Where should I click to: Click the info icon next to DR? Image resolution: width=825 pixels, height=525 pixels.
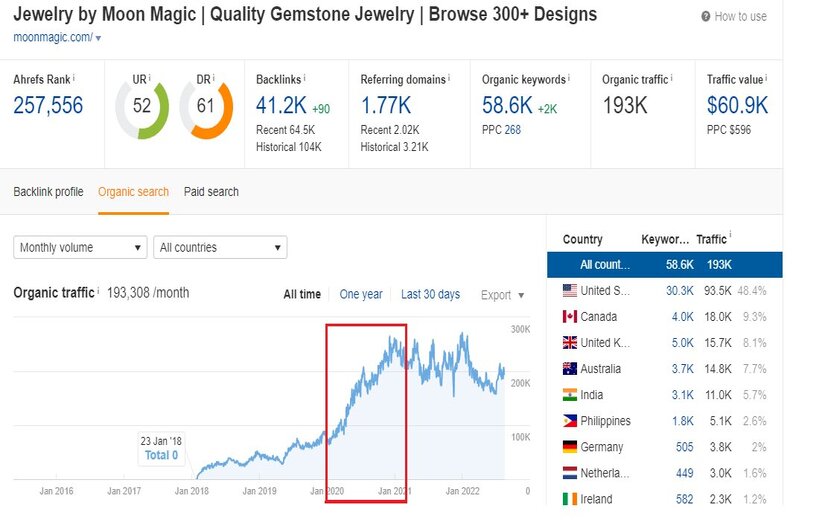(x=214, y=78)
